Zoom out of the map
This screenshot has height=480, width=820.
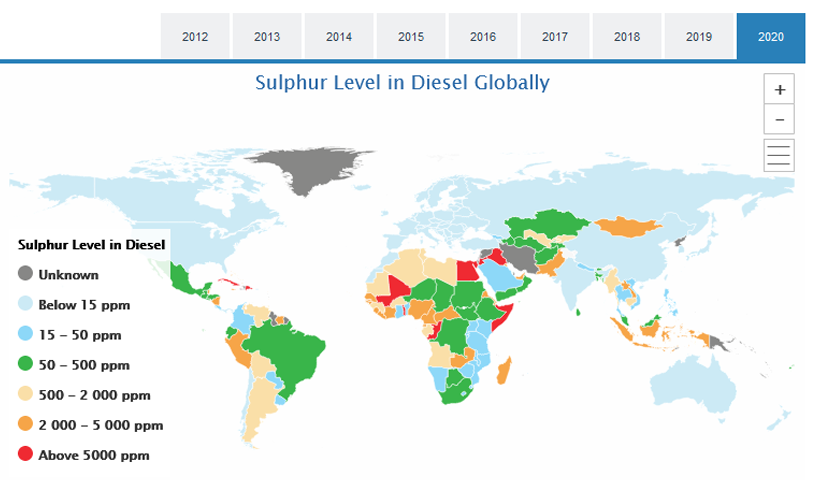pos(779,119)
